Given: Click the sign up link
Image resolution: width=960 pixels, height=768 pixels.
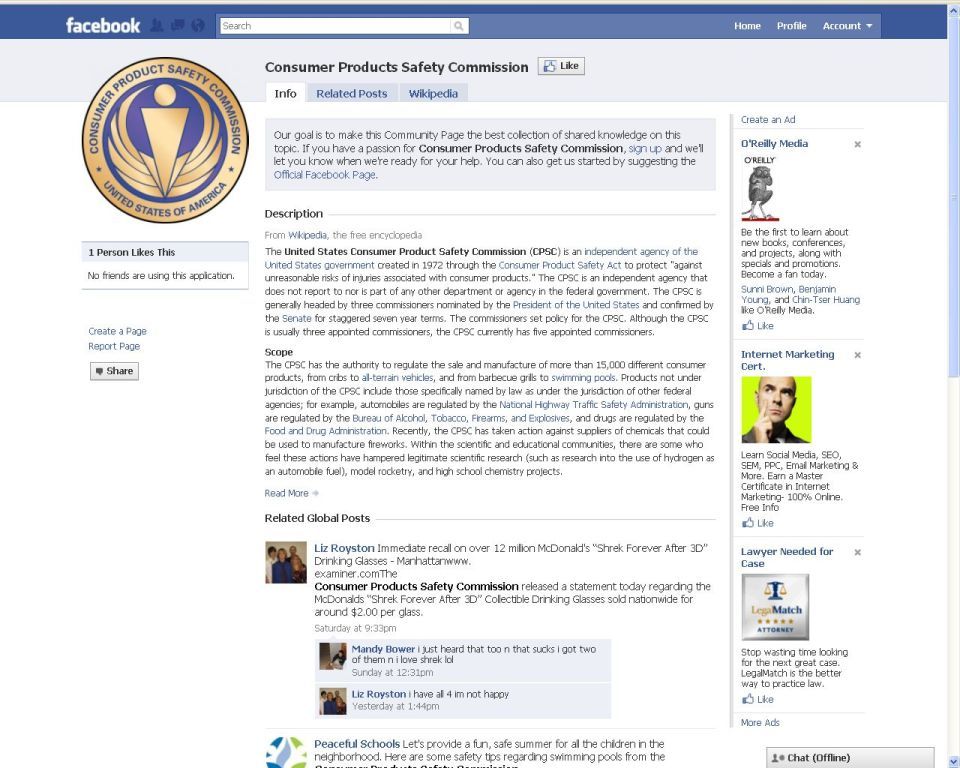Looking at the screenshot, I should tap(645, 148).
